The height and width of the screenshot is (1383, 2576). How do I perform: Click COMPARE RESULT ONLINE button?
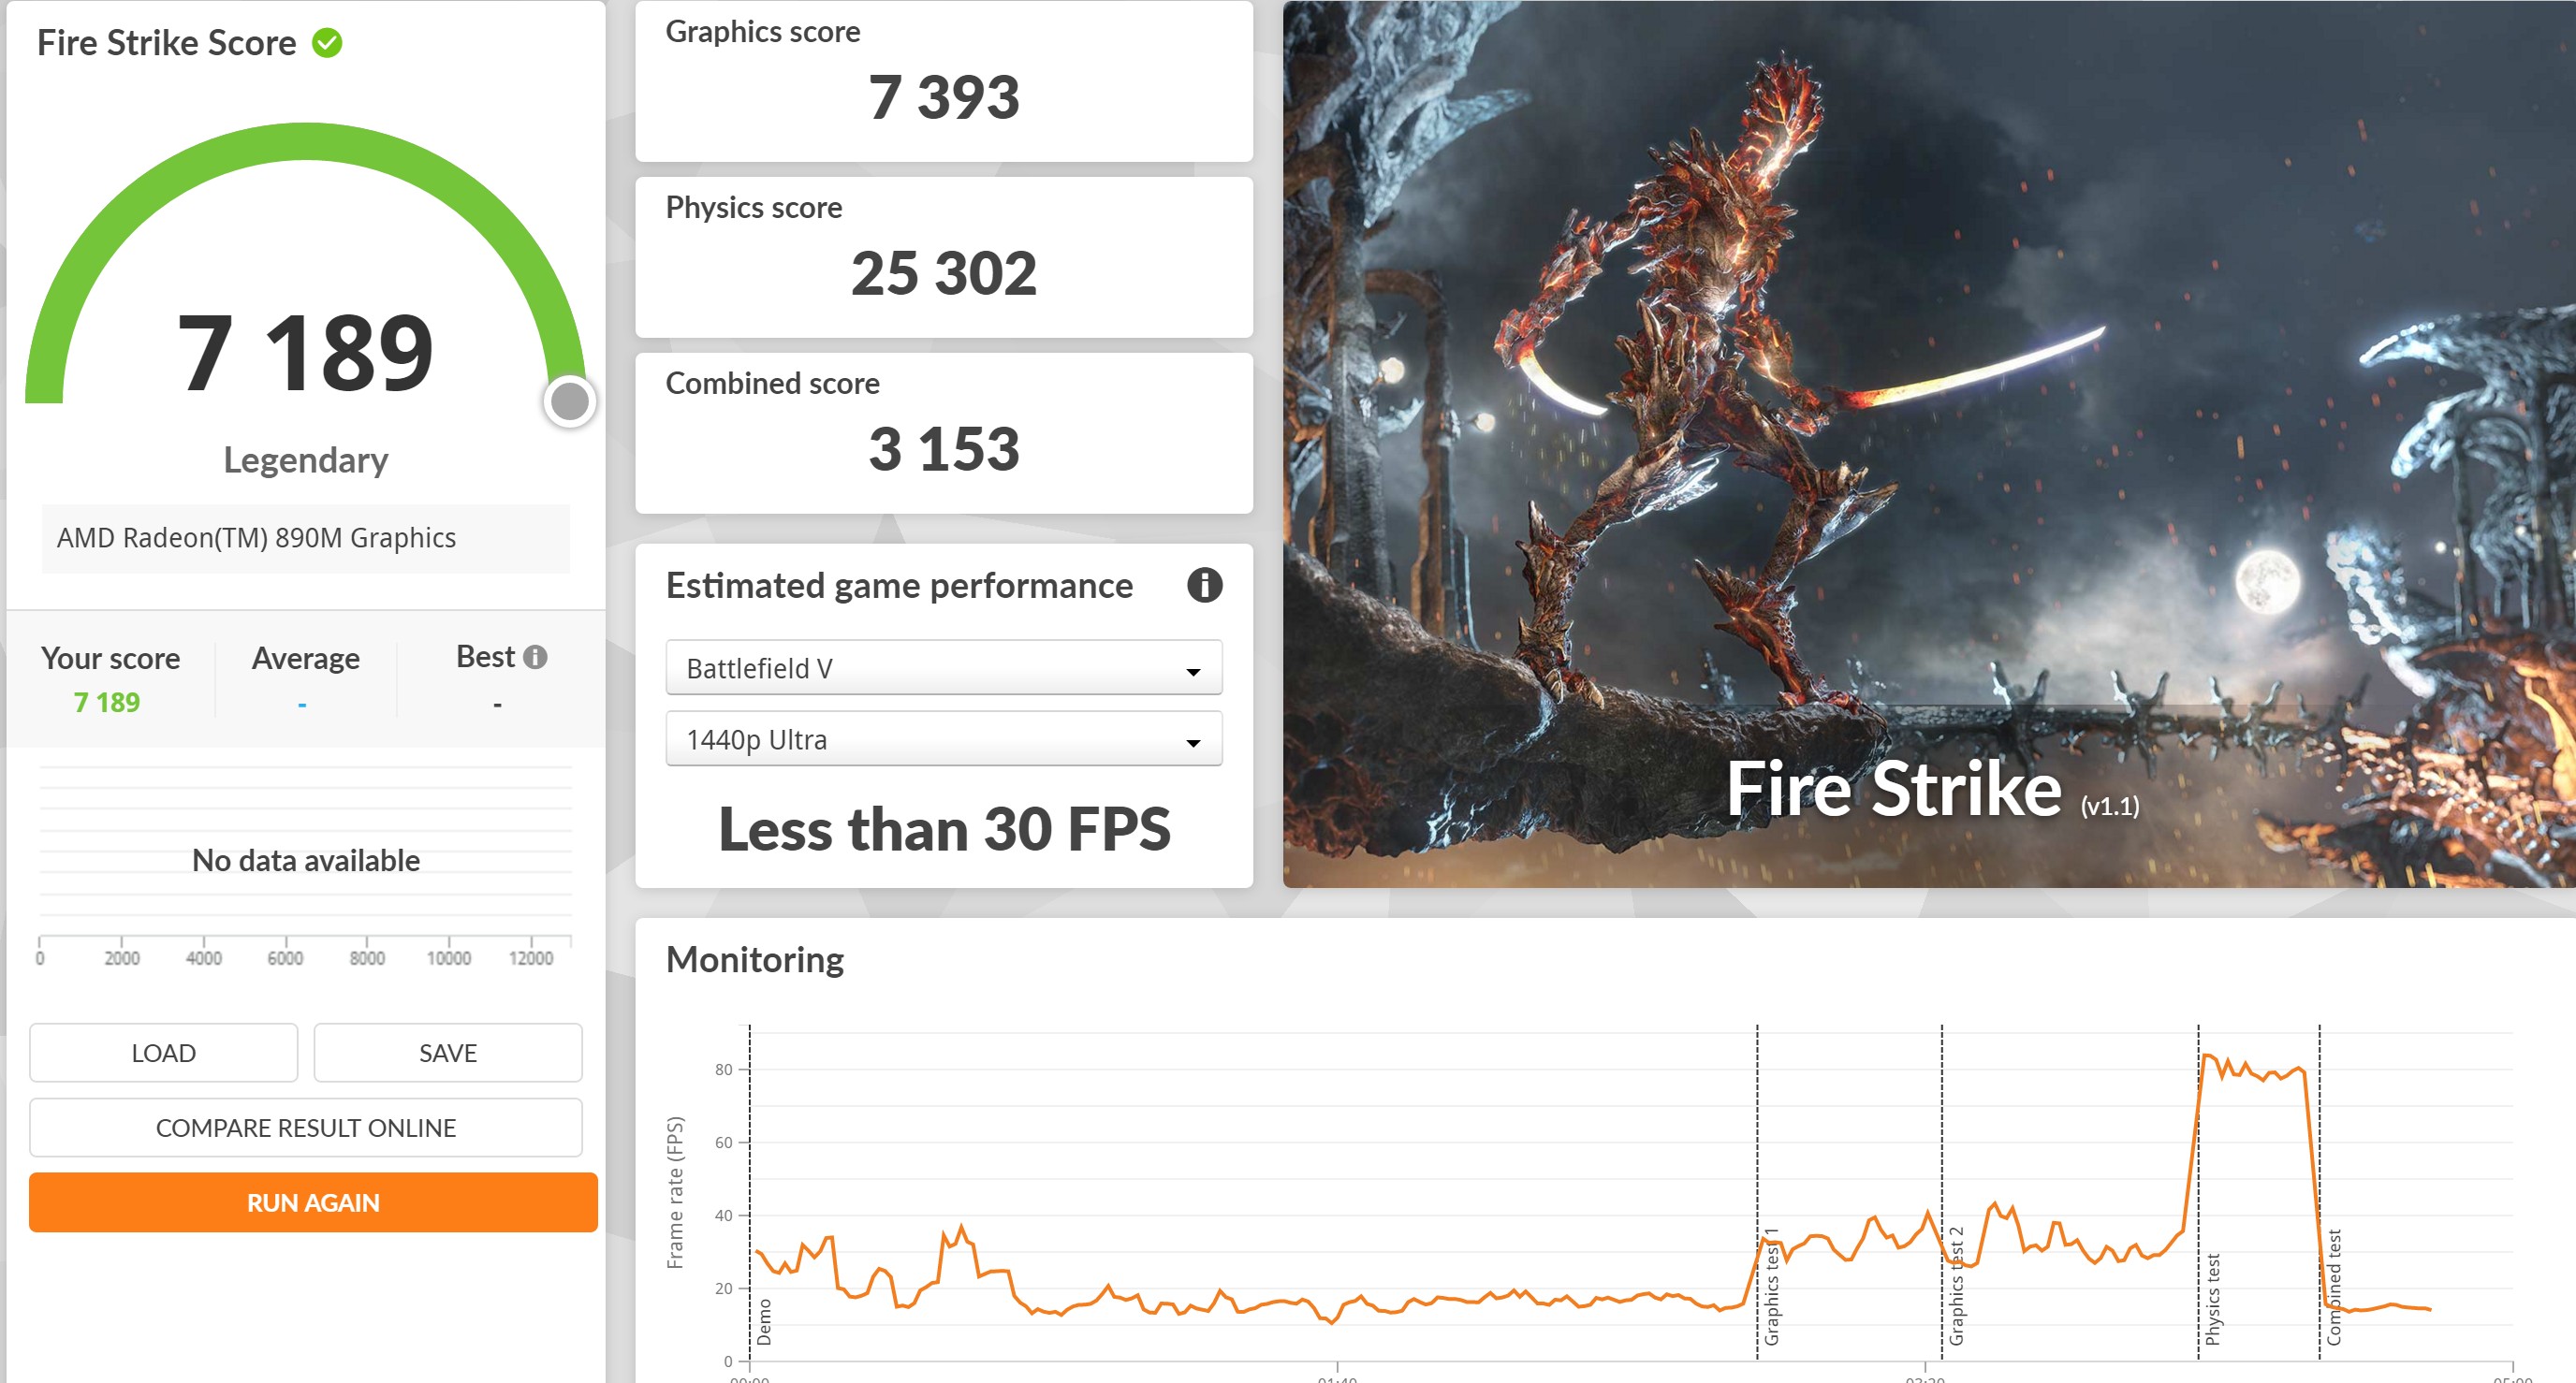[x=305, y=1127]
